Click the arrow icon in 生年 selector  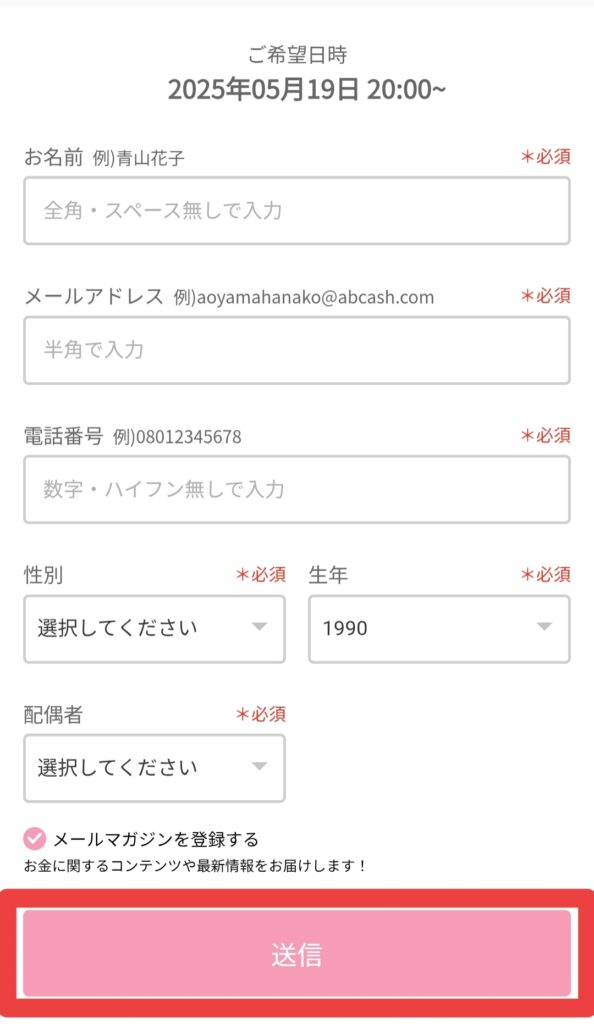coord(544,627)
